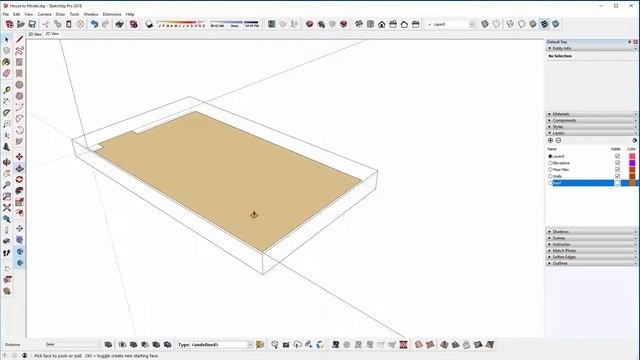Click the Floor Plan color swatch
640x360 pixels.
(632, 169)
